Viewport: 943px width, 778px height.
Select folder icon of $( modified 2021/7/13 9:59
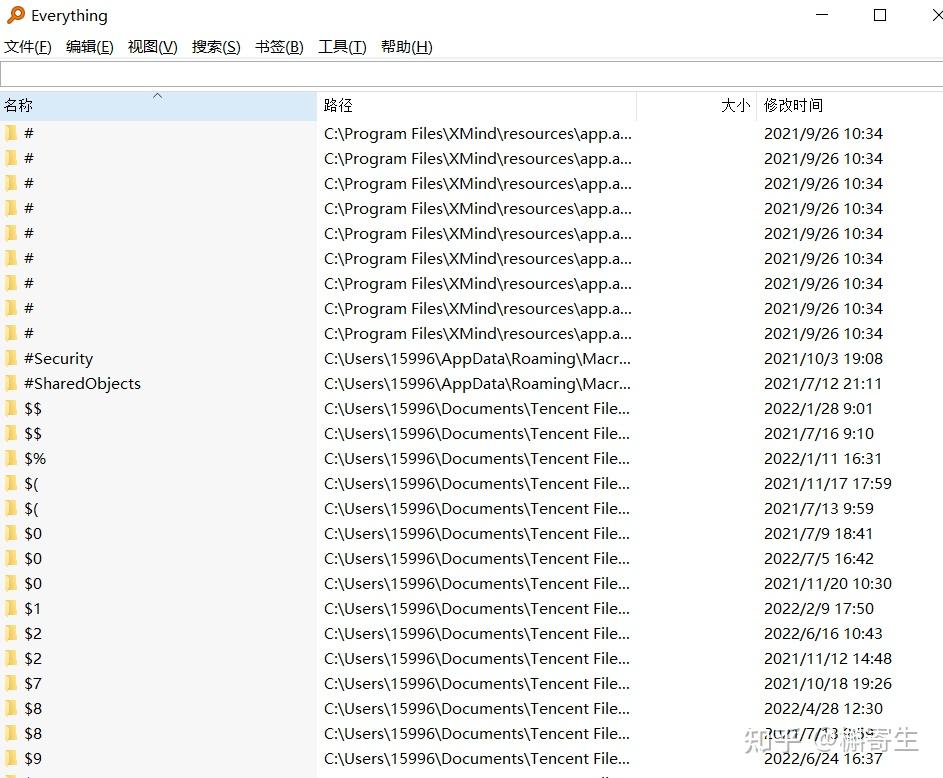click(11, 509)
